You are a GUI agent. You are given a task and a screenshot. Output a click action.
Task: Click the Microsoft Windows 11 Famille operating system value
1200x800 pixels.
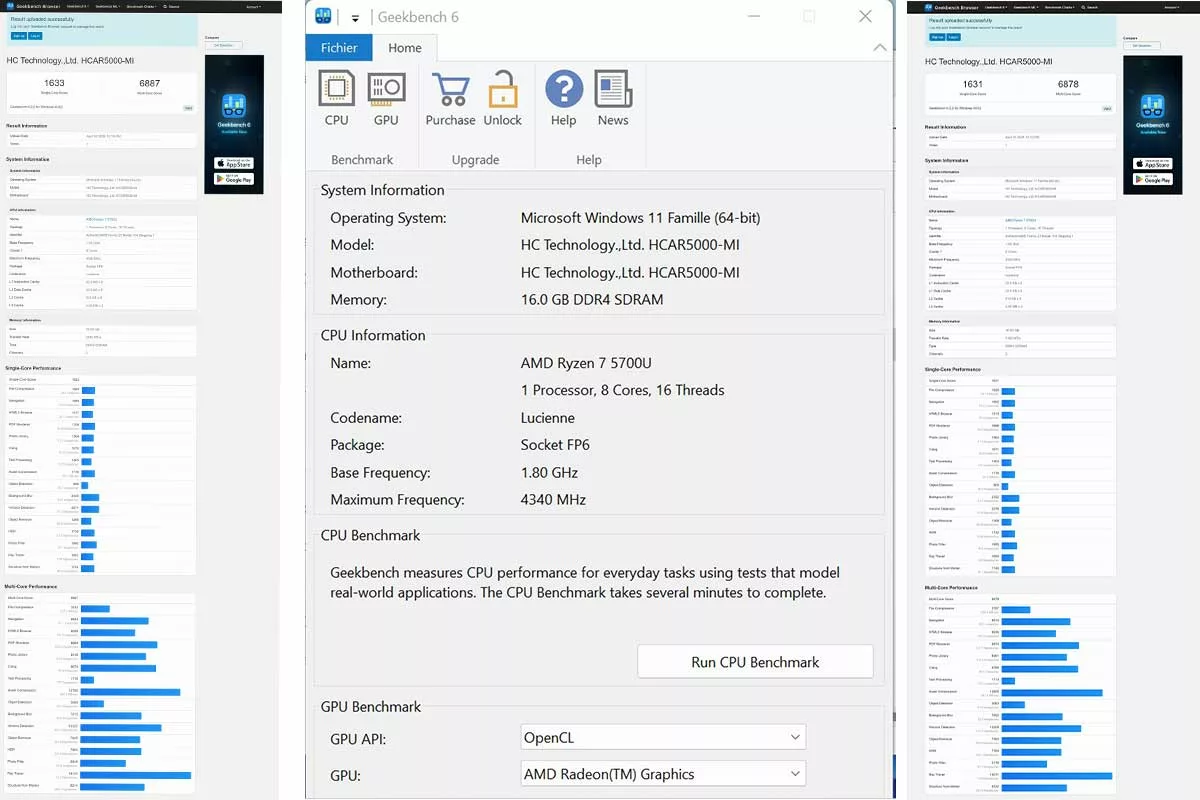[x=641, y=217]
